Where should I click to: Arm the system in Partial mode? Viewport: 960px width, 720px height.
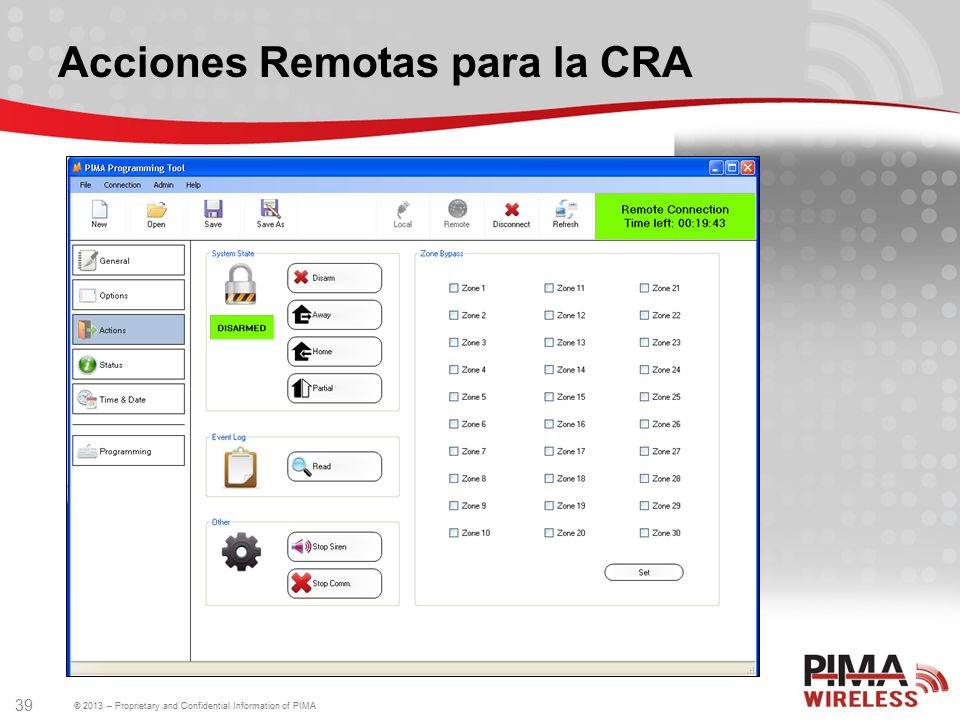(334, 388)
